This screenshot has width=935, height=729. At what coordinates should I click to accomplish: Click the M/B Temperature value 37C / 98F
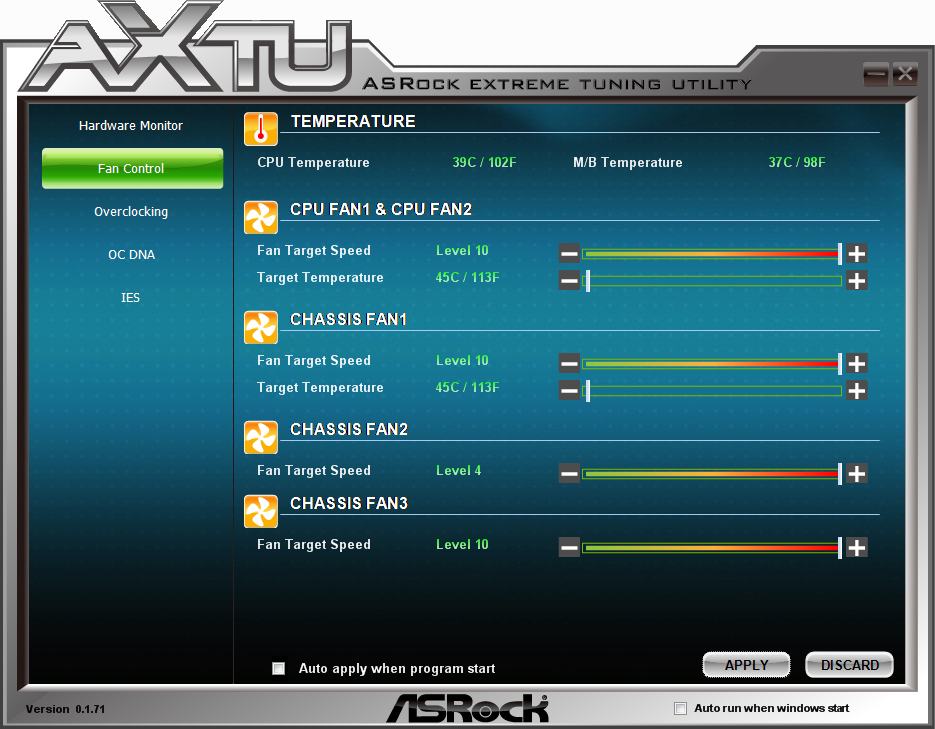(x=797, y=162)
